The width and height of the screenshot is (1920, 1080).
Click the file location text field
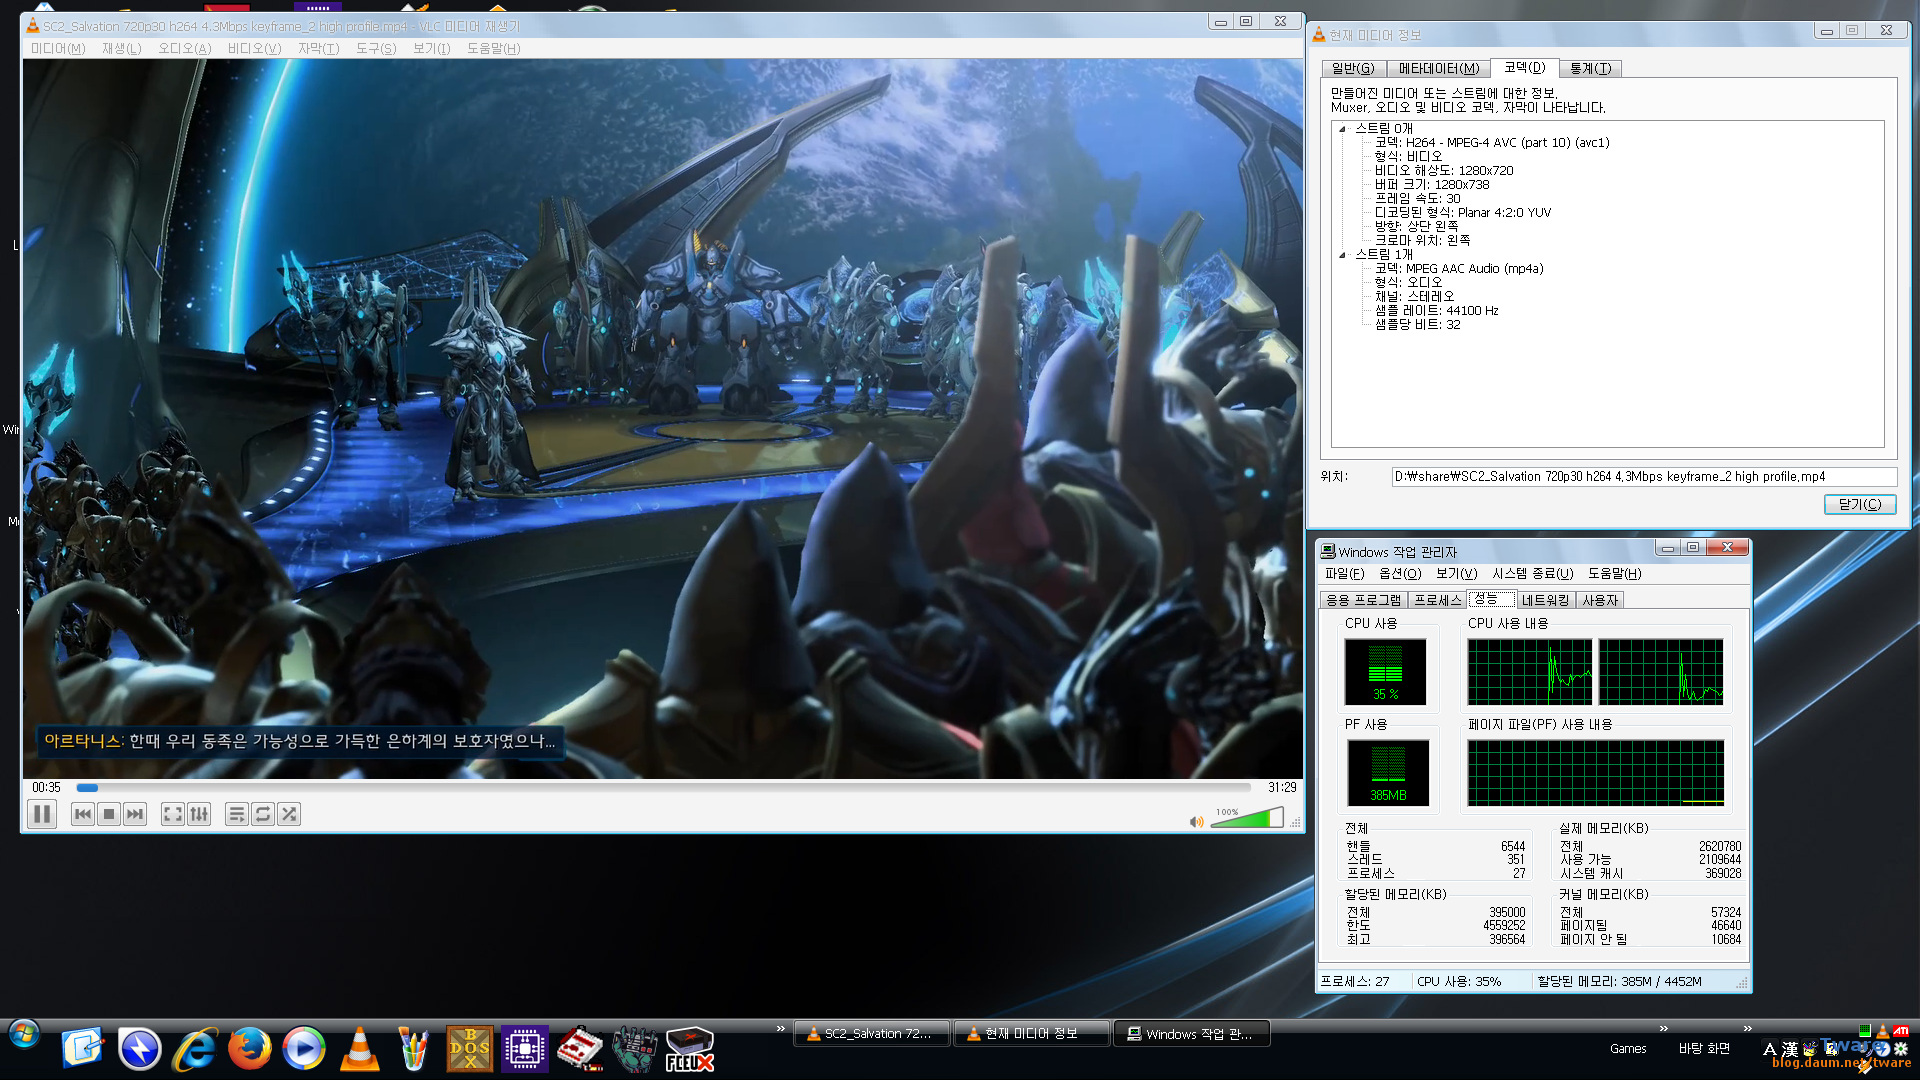[x=1643, y=477]
